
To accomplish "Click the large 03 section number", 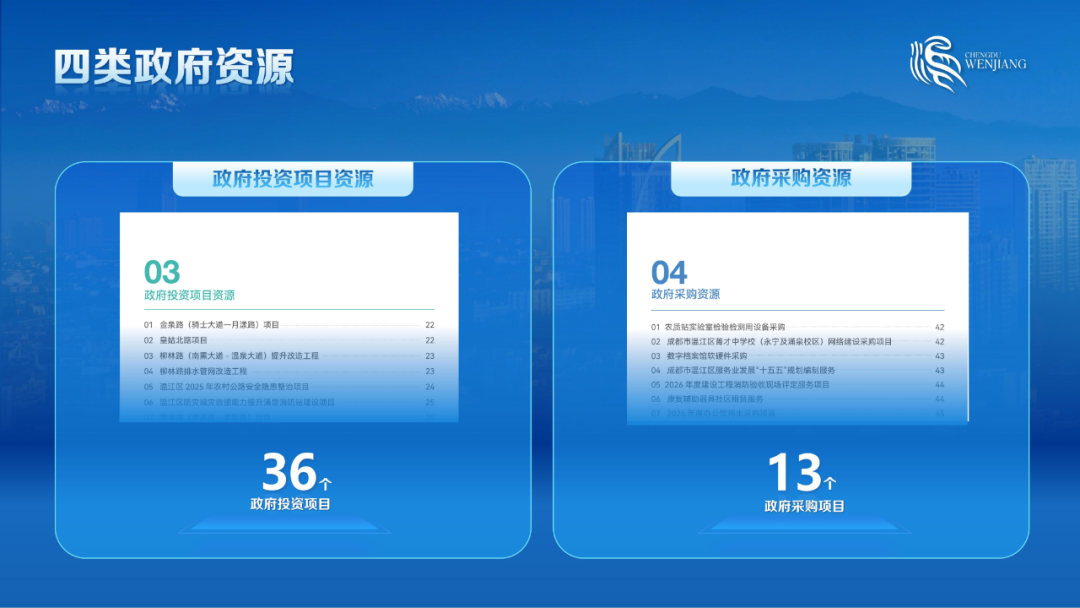I will pos(162,272).
